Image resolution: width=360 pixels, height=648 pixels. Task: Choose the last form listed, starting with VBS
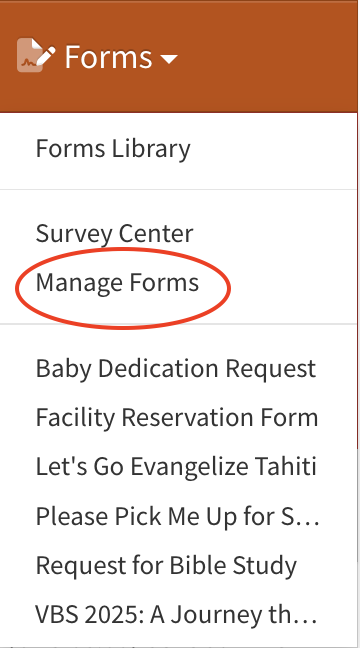click(x=176, y=615)
